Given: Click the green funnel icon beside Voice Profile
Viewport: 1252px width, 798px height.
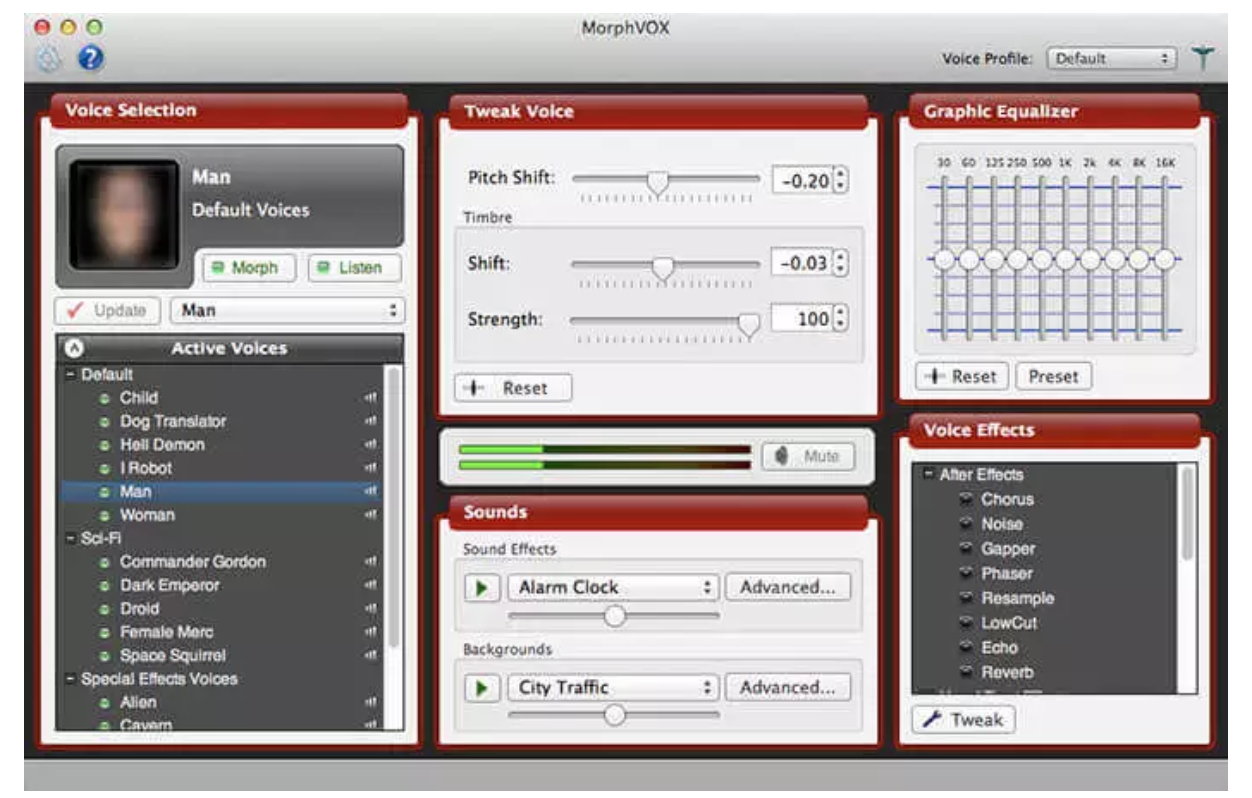Looking at the screenshot, I should point(1203,58).
